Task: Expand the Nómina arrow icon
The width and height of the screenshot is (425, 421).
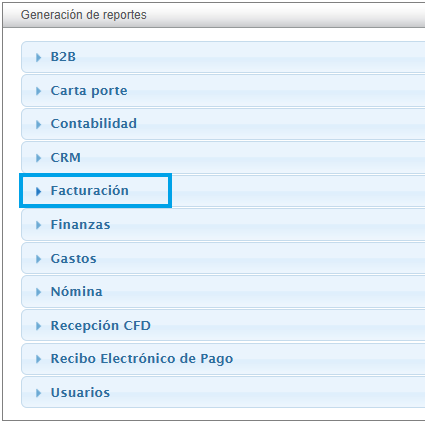Action: (38, 292)
